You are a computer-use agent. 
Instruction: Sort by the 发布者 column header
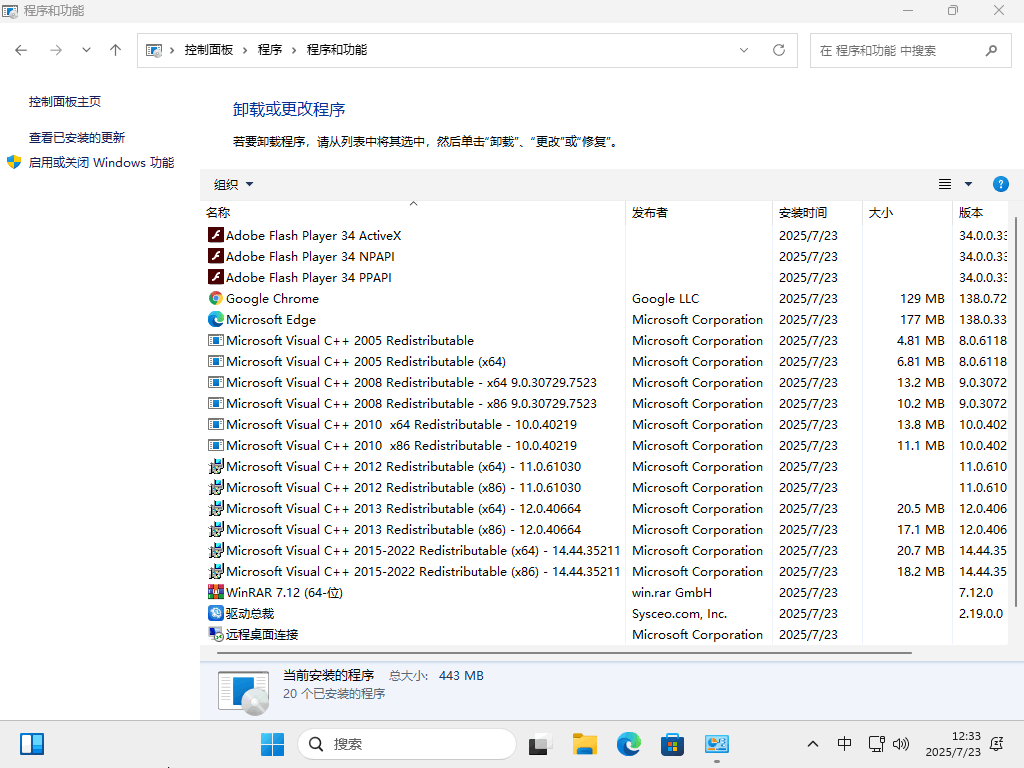click(x=699, y=212)
